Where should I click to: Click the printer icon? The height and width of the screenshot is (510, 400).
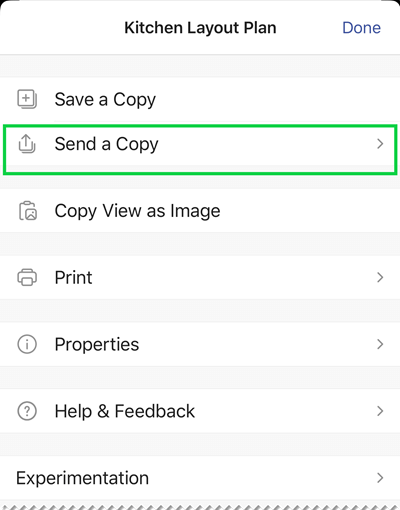[27, 277]
